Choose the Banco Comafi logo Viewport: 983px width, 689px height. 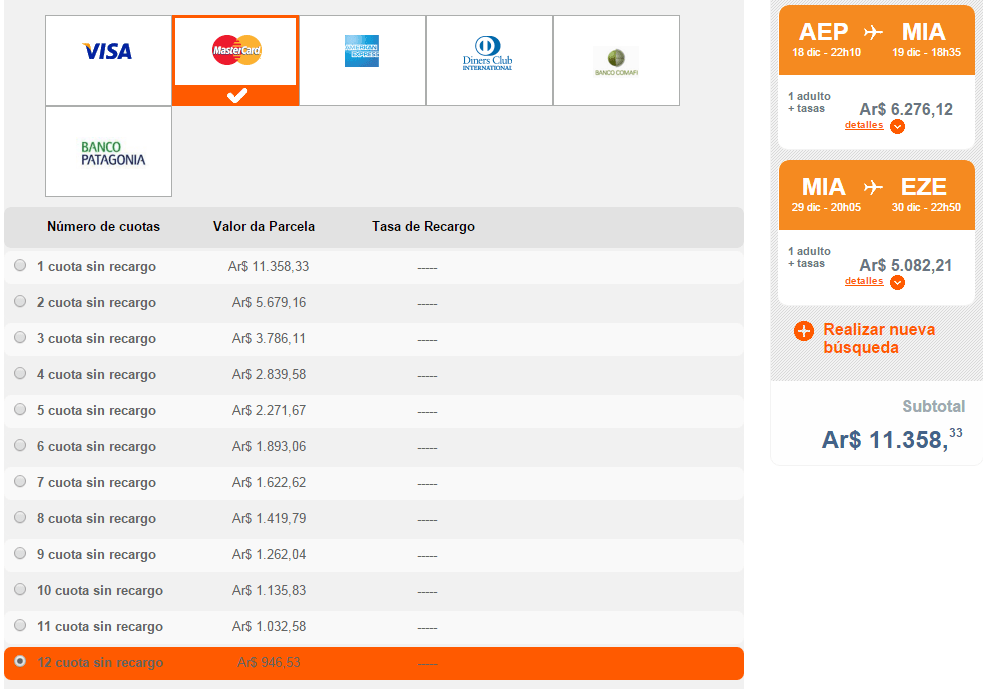click(x=616, y=61)
